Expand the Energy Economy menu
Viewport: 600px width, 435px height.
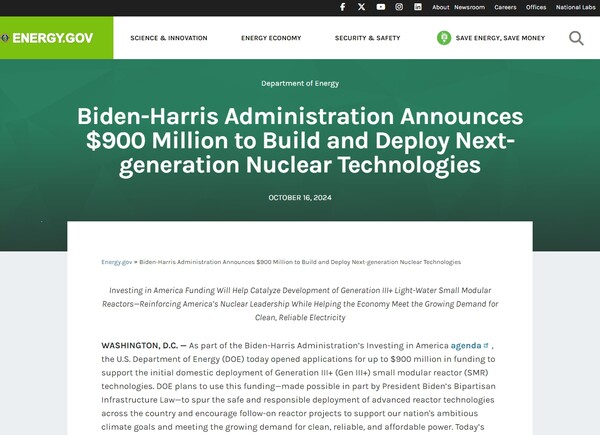coord(271,38)
